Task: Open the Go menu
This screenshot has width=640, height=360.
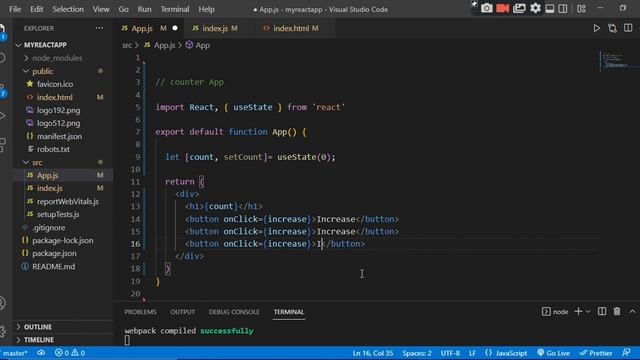Action: pyautogui.click(x=123, y=9)
